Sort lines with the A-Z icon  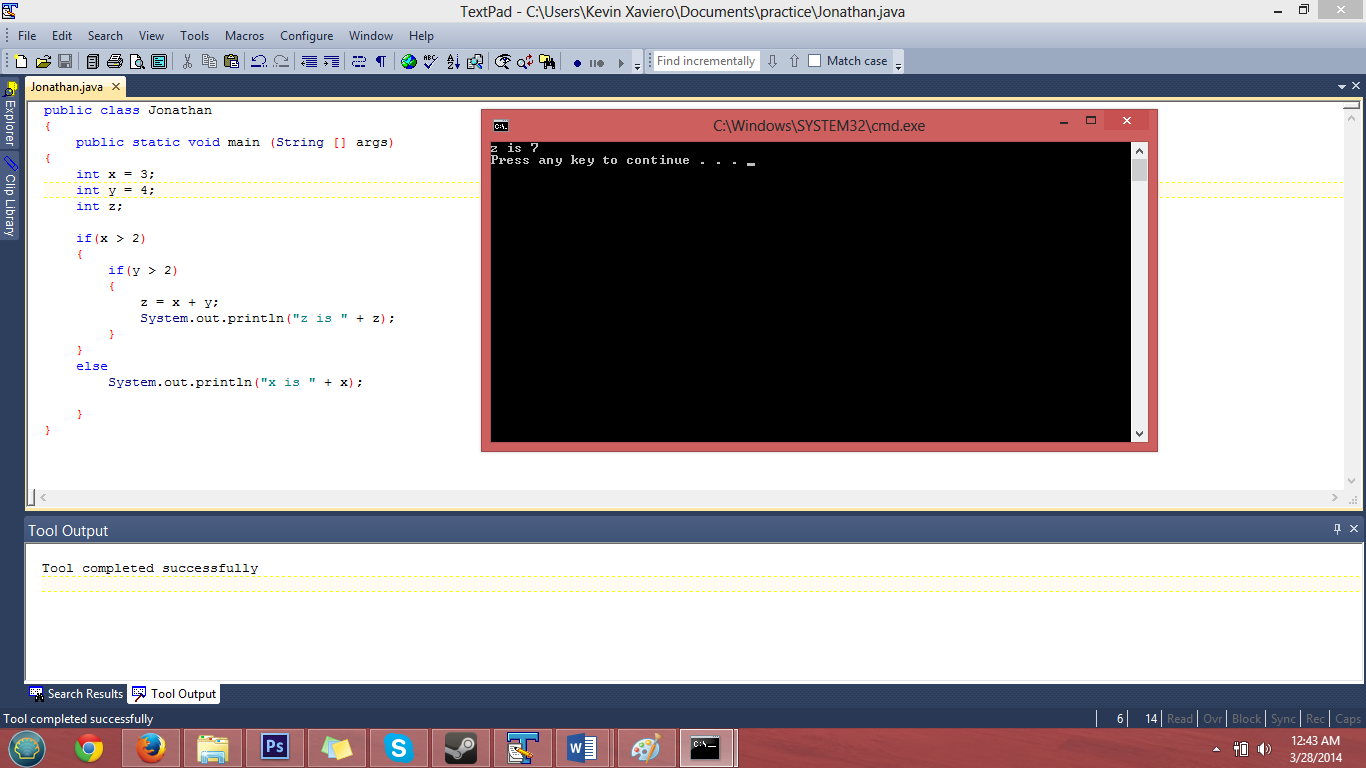(x=453, y=61)
